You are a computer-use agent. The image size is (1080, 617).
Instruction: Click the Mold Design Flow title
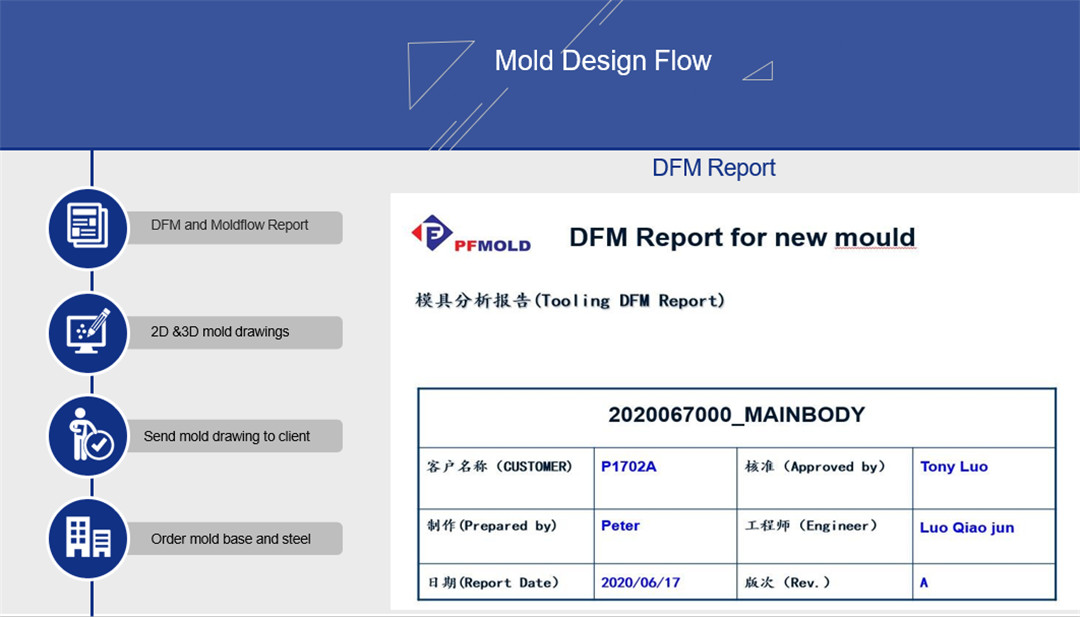pyautogui.click(x=603, y=61)
